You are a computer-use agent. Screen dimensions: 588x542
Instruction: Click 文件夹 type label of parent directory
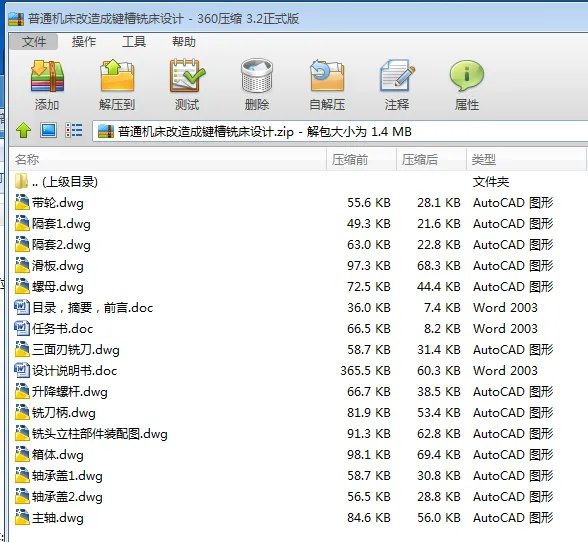491,182
